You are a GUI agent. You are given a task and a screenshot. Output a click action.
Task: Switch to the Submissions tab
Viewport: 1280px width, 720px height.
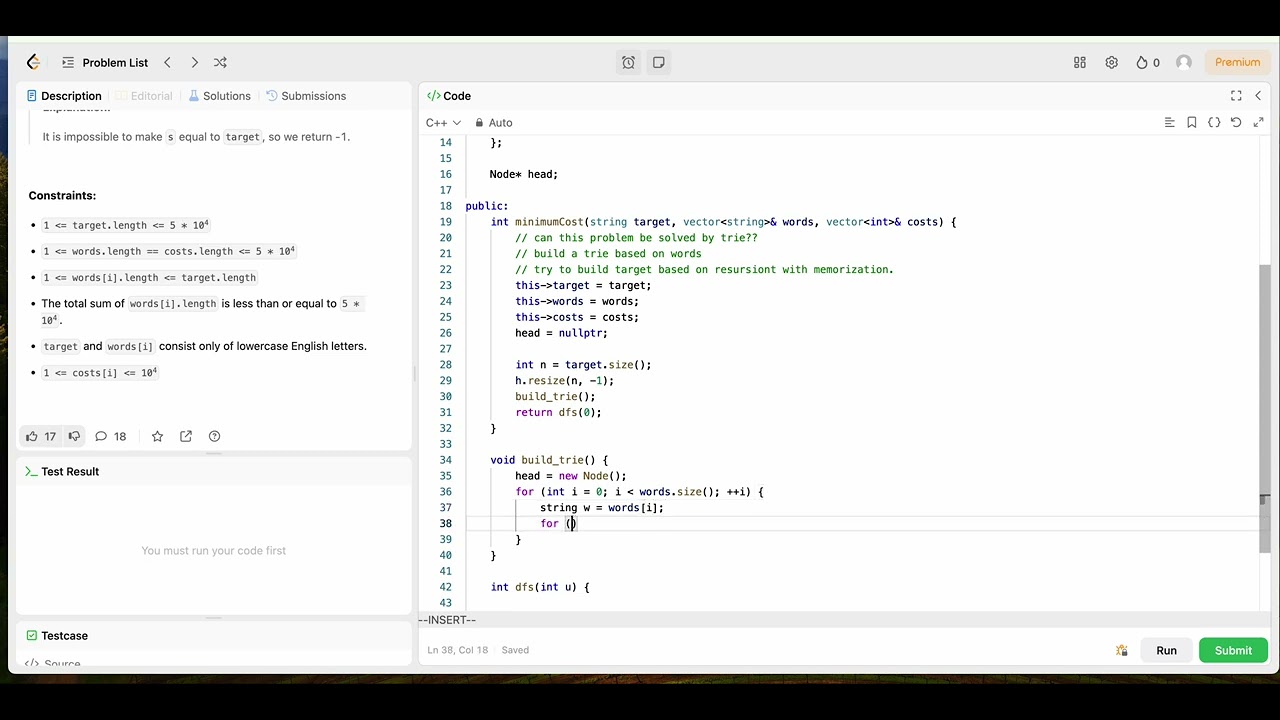[306, 96]
